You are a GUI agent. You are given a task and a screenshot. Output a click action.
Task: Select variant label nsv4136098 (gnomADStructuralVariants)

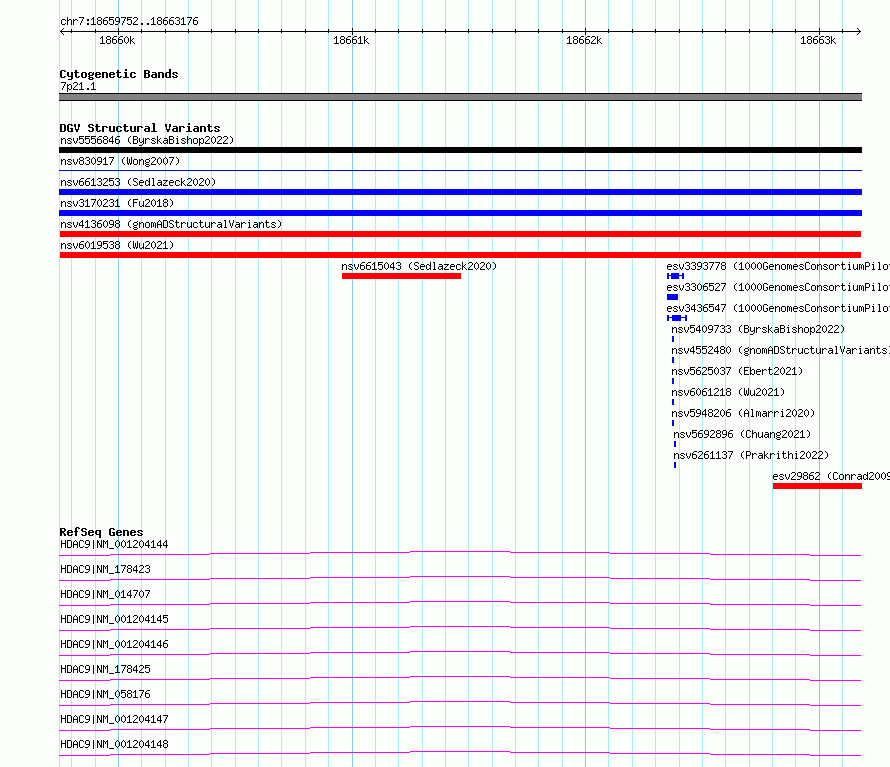171,224
